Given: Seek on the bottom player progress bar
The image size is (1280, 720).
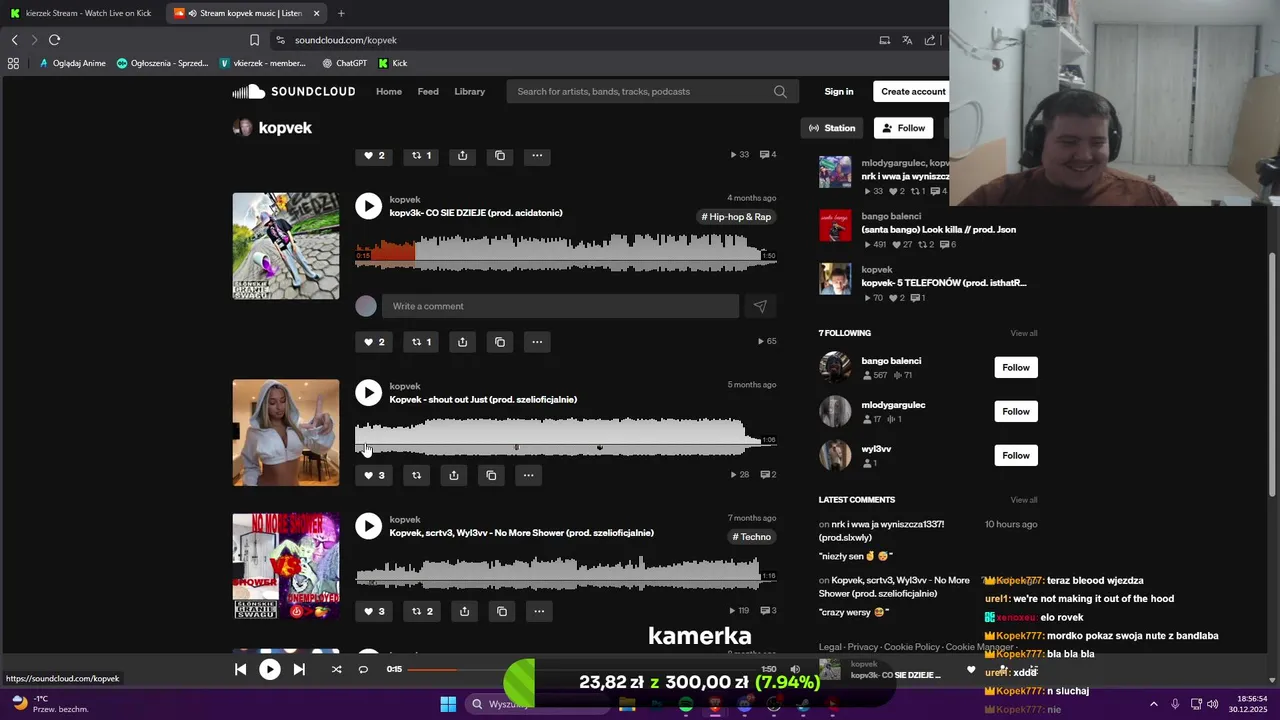Looking at the screenshot, I should point(583,669).
